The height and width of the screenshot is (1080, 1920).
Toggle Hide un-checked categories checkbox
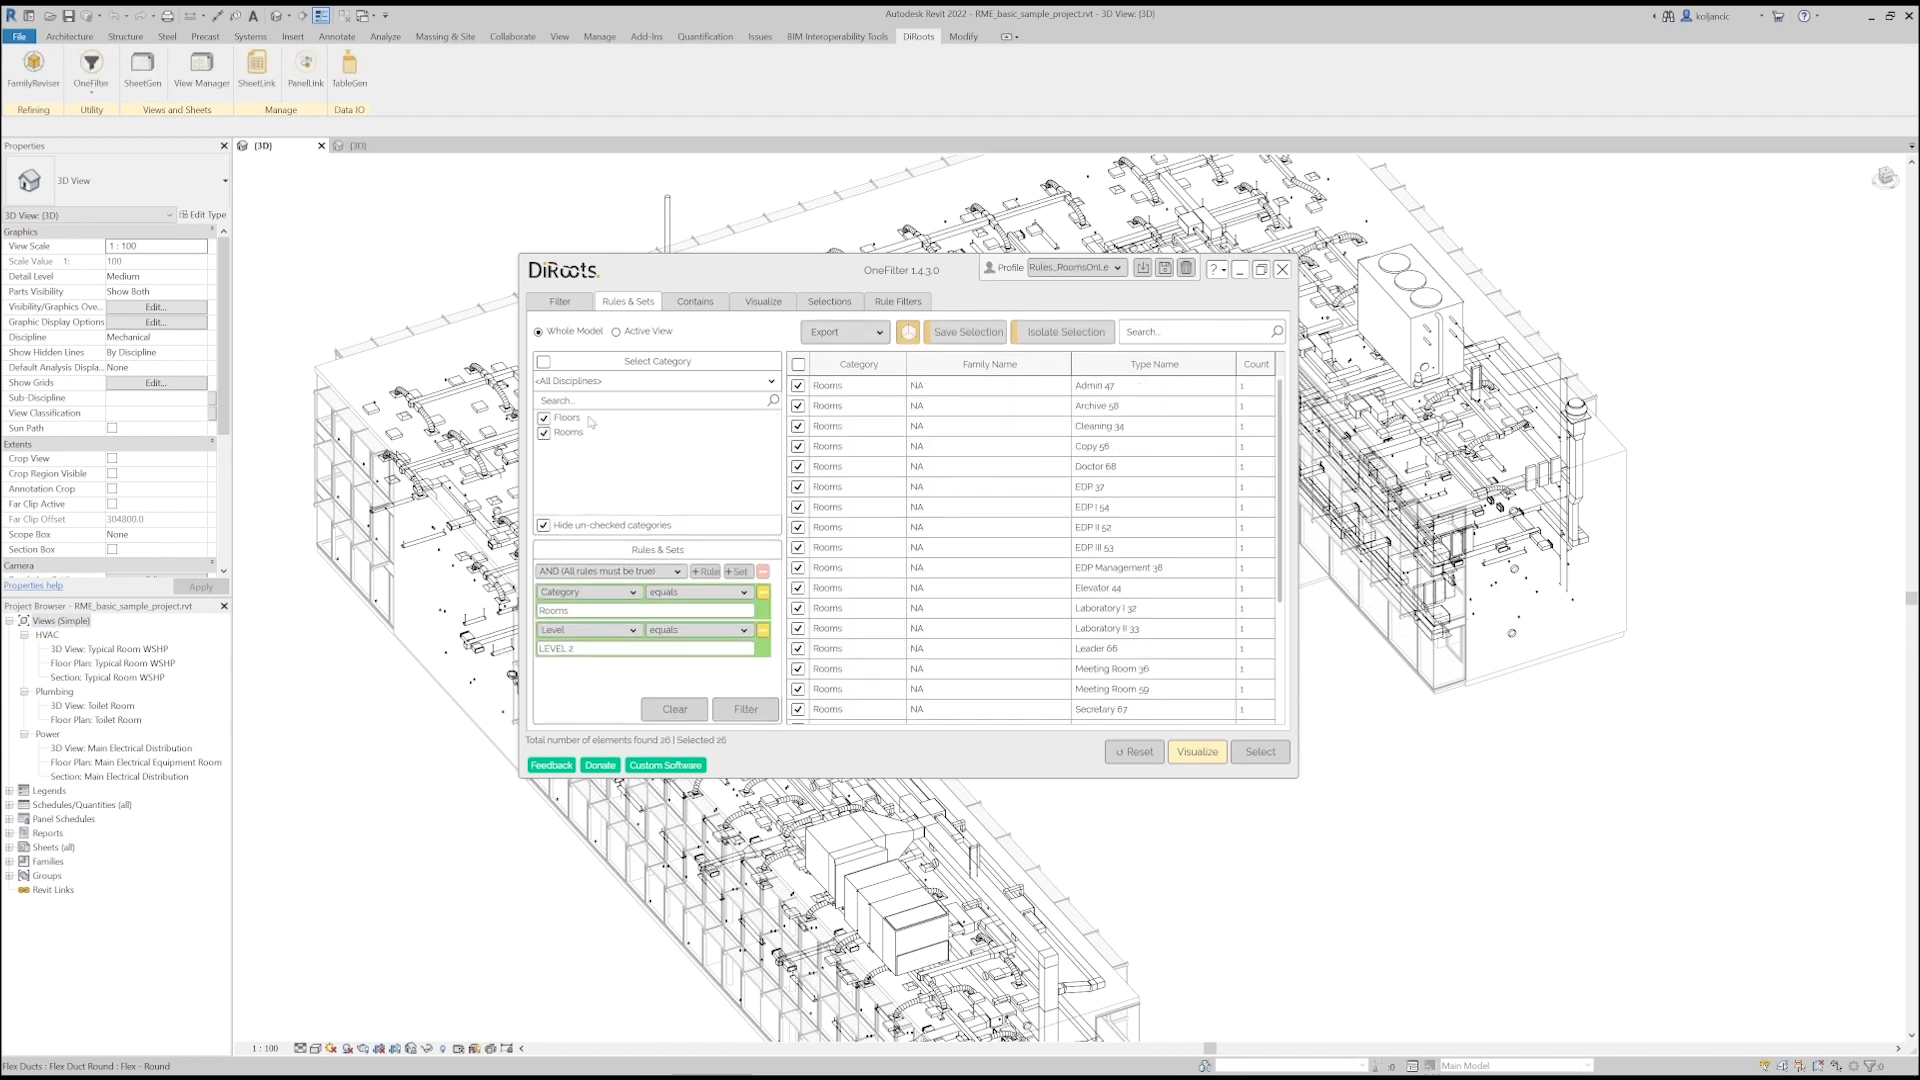click(544, 525)
